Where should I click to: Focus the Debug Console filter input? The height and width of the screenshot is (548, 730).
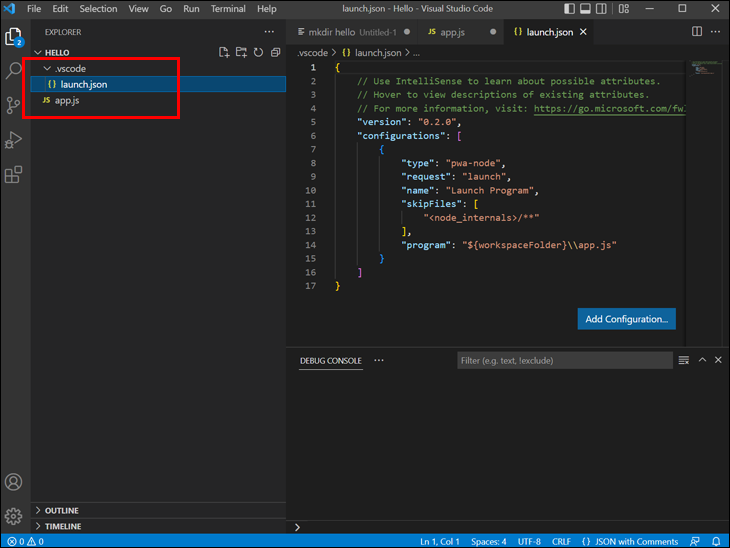click(563, 360)
